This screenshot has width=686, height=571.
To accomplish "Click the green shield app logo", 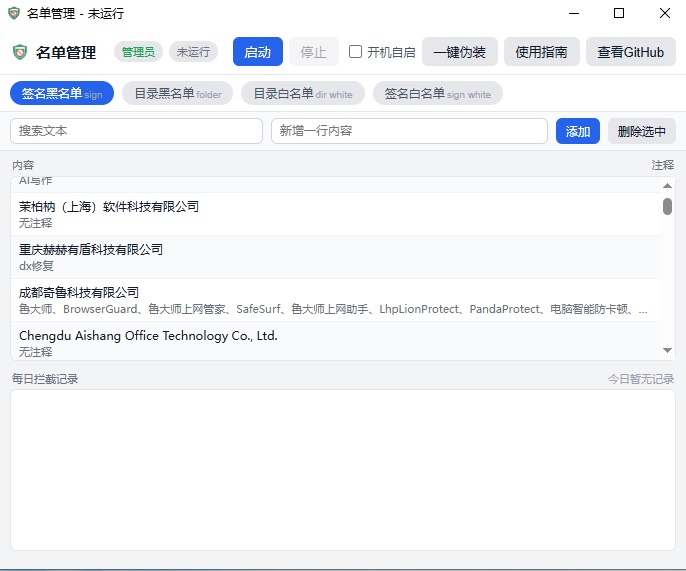I will click(20, 52).
